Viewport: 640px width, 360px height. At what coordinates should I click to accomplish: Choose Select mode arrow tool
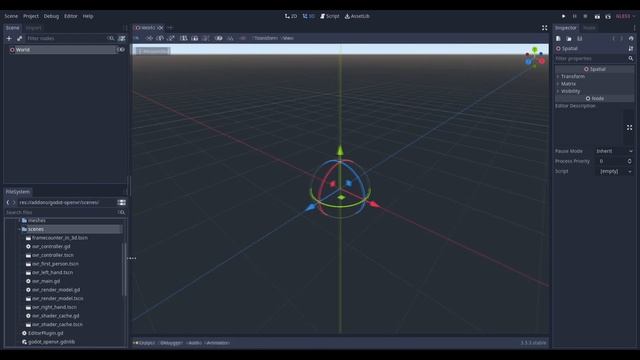(137, 38)
